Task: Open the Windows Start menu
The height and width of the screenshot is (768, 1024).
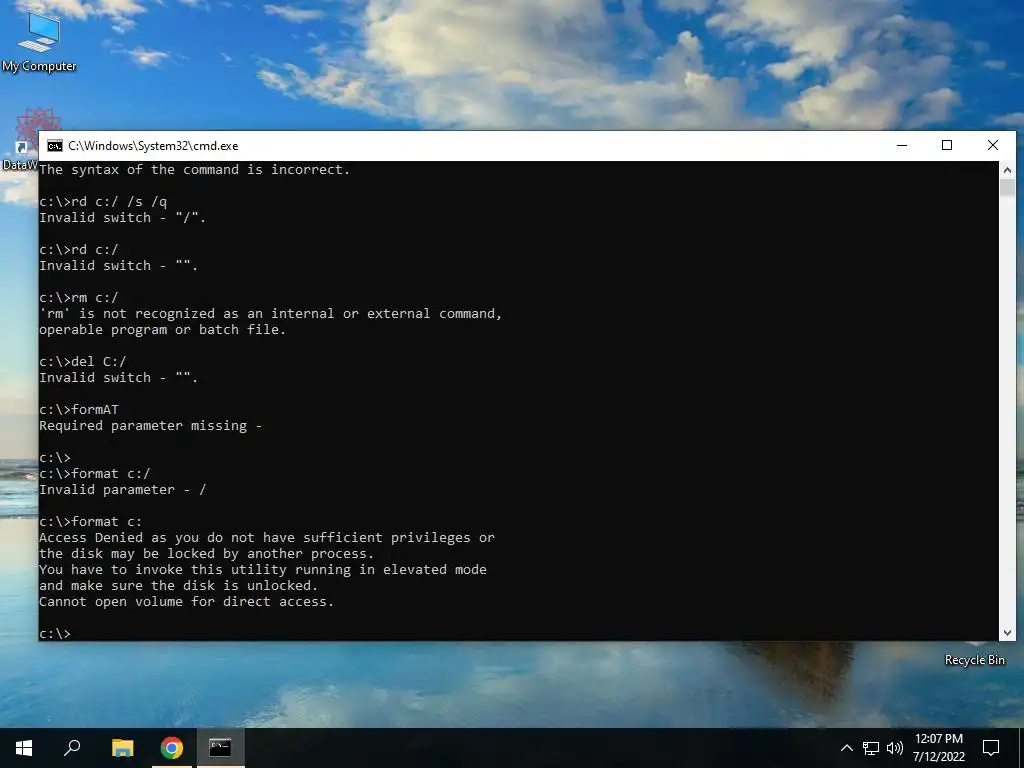Action: 24,748
